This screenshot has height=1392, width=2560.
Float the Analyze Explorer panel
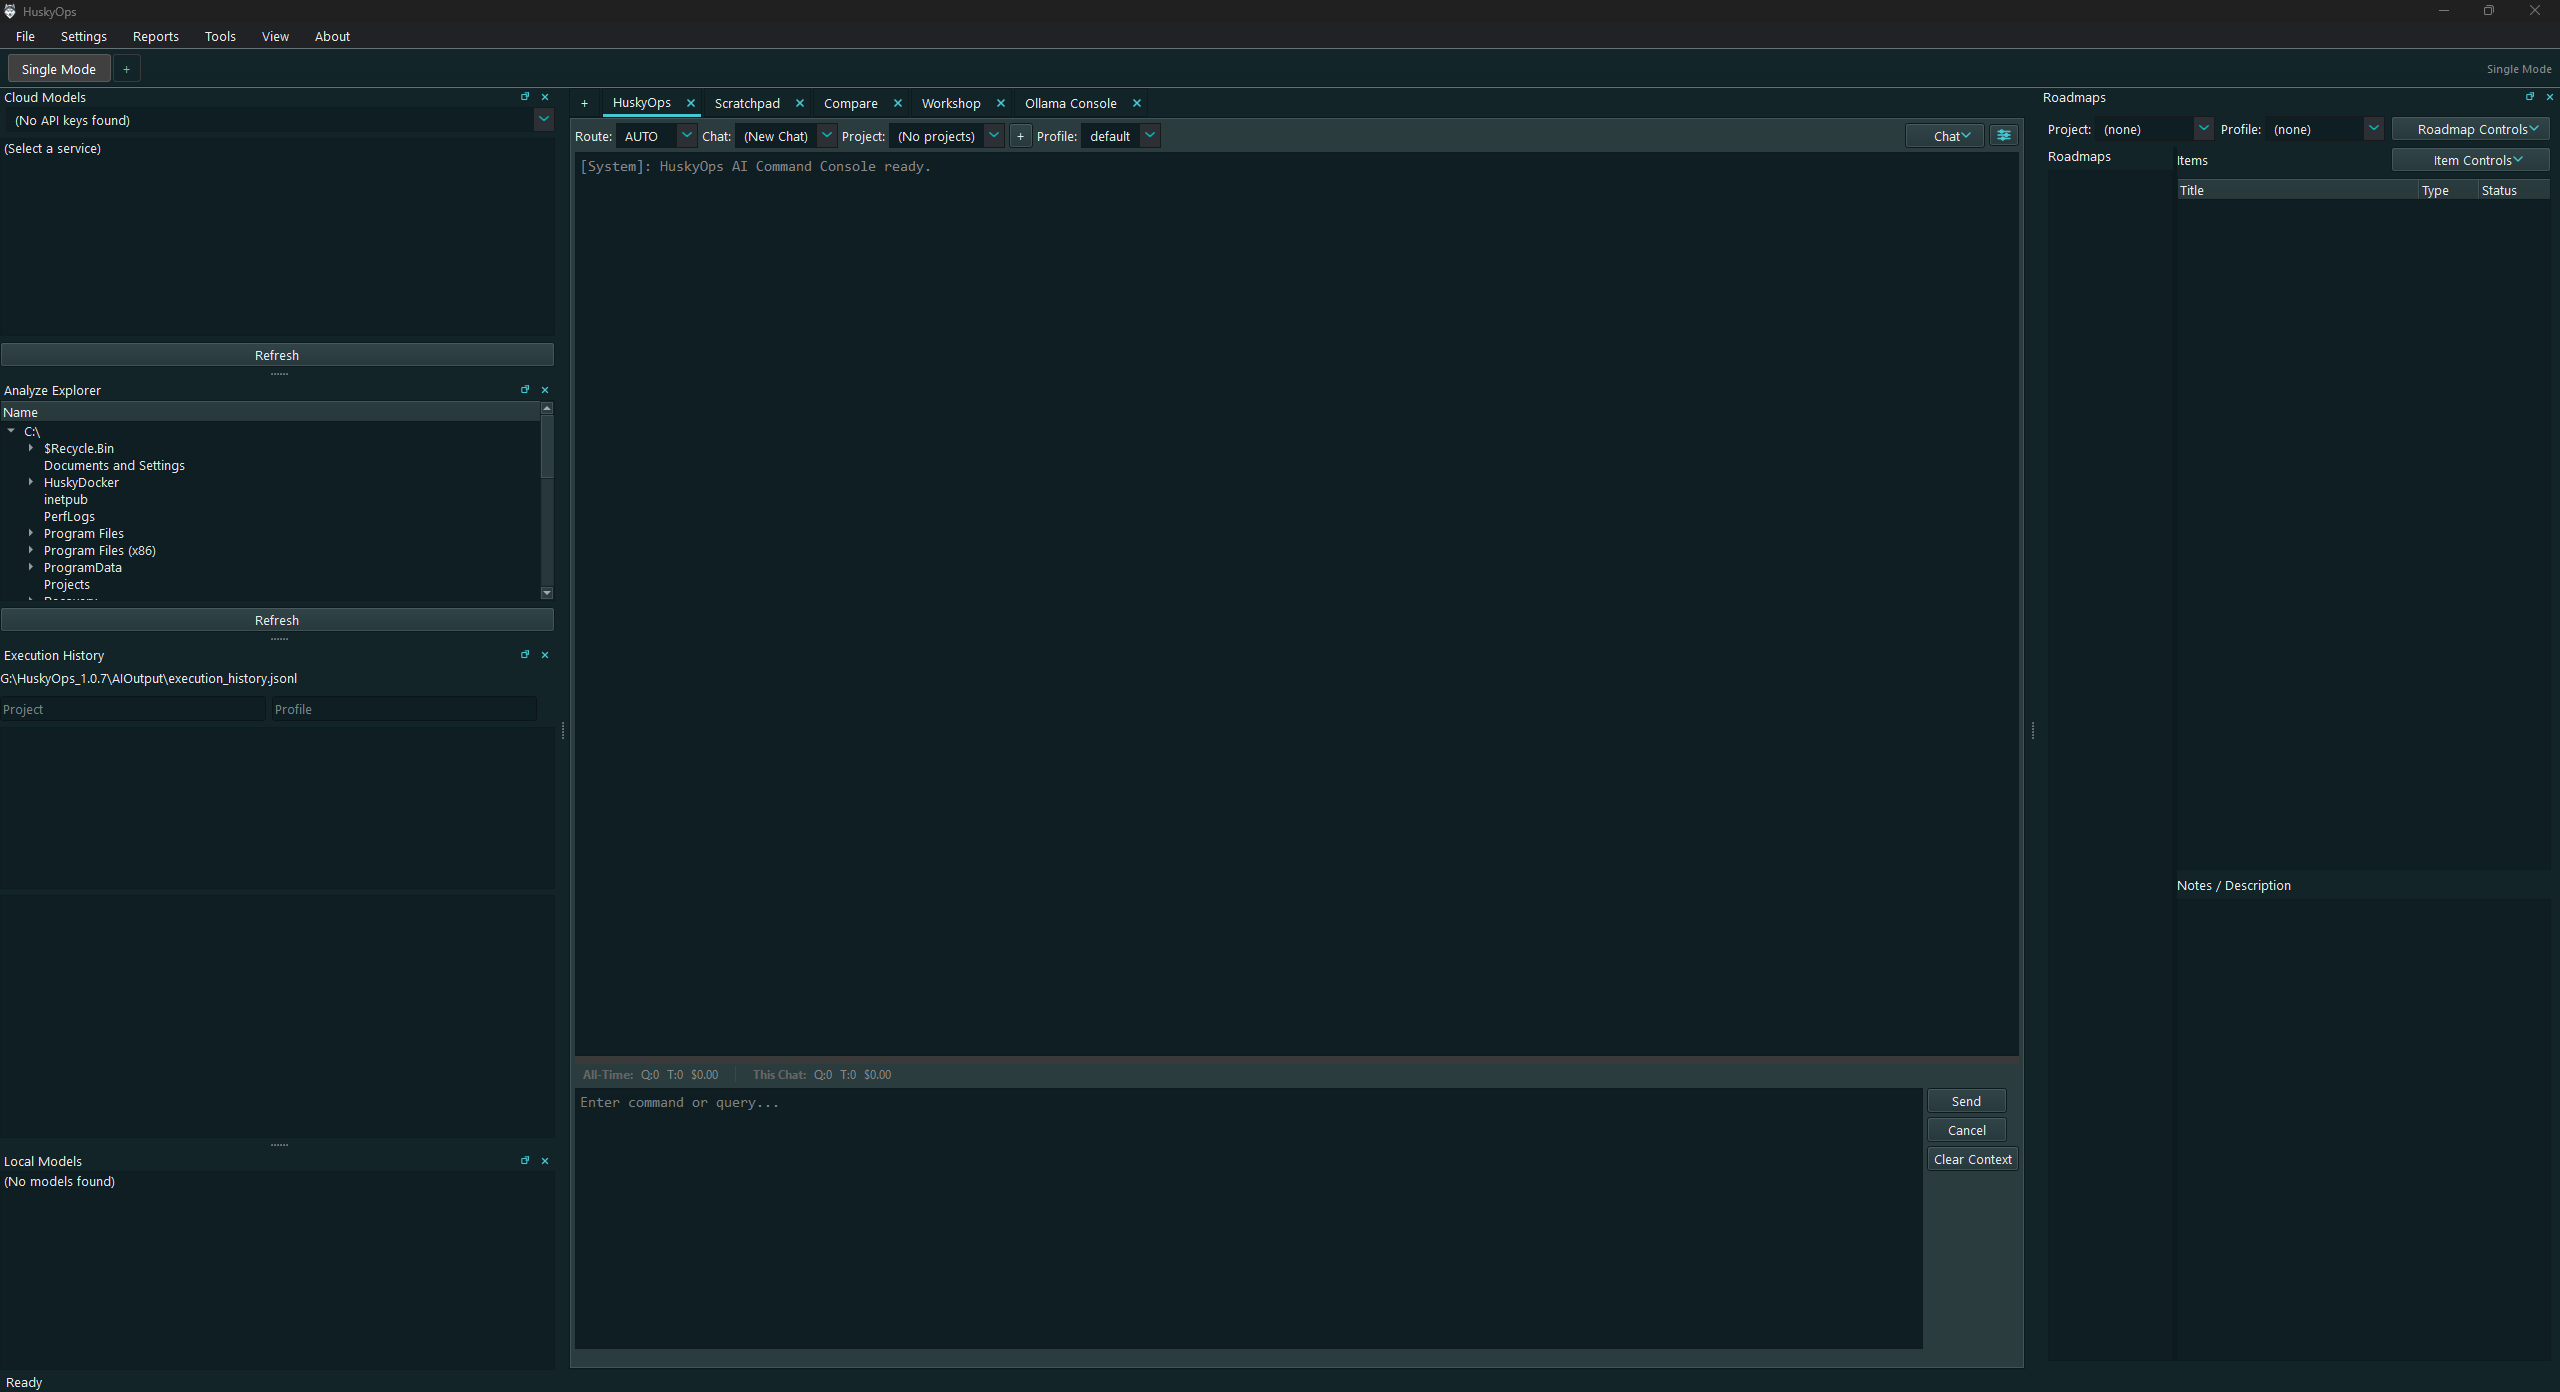(525, 390)
